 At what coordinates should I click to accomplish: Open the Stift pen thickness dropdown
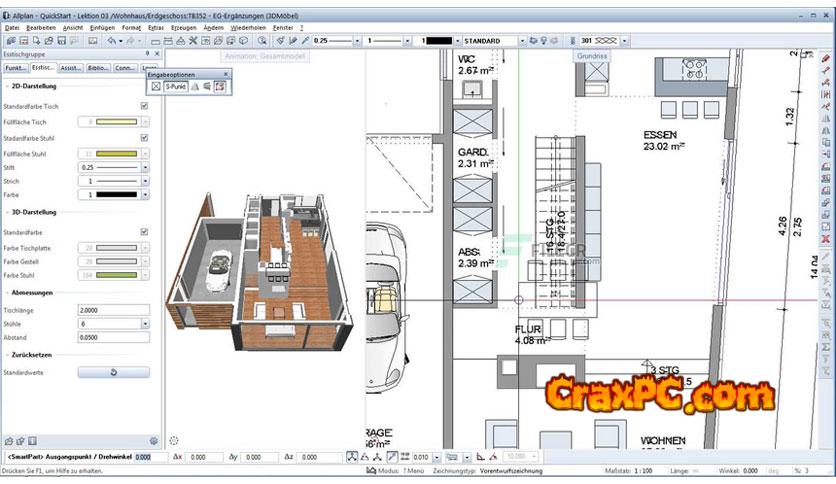(x=145, y=167)
